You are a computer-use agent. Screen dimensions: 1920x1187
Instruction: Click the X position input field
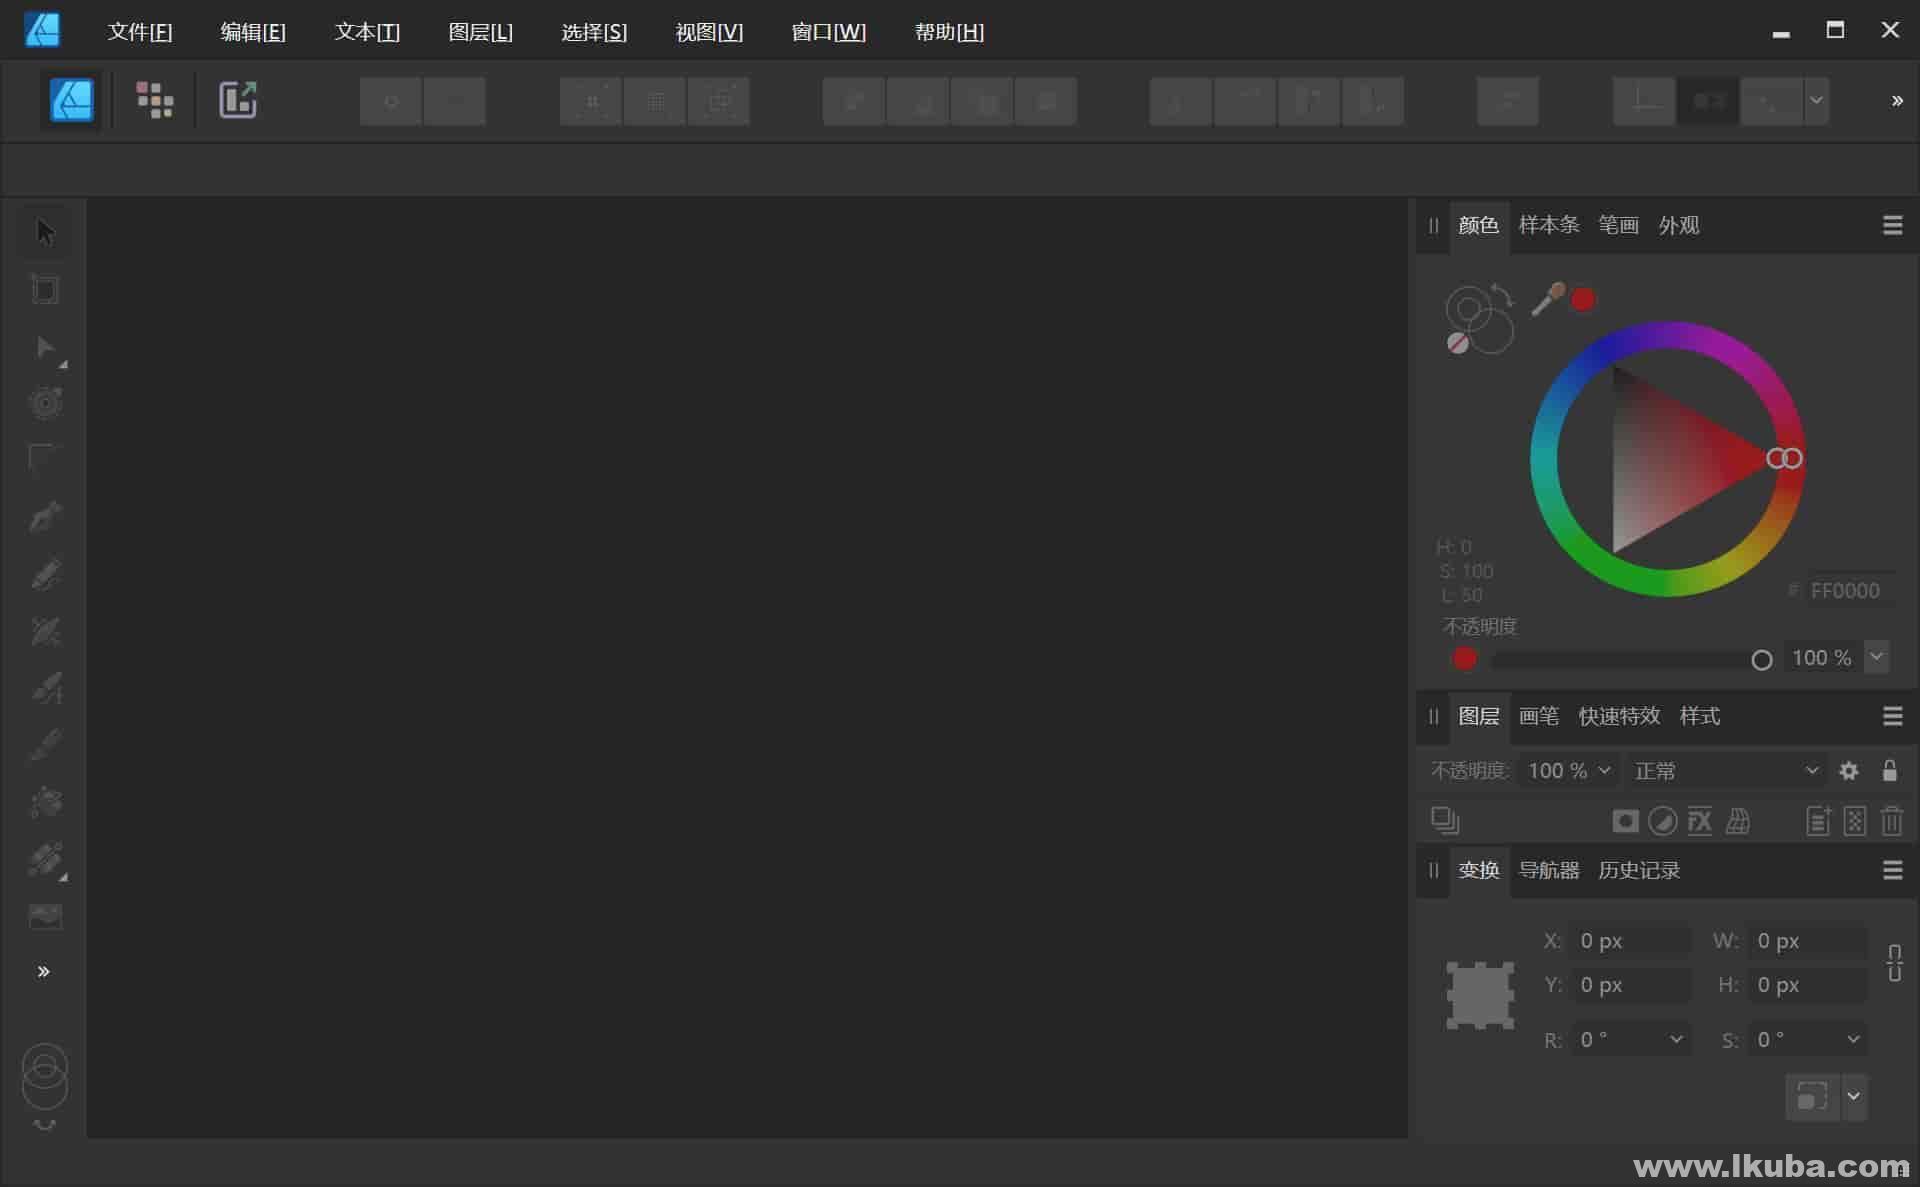pos(1628,940)
